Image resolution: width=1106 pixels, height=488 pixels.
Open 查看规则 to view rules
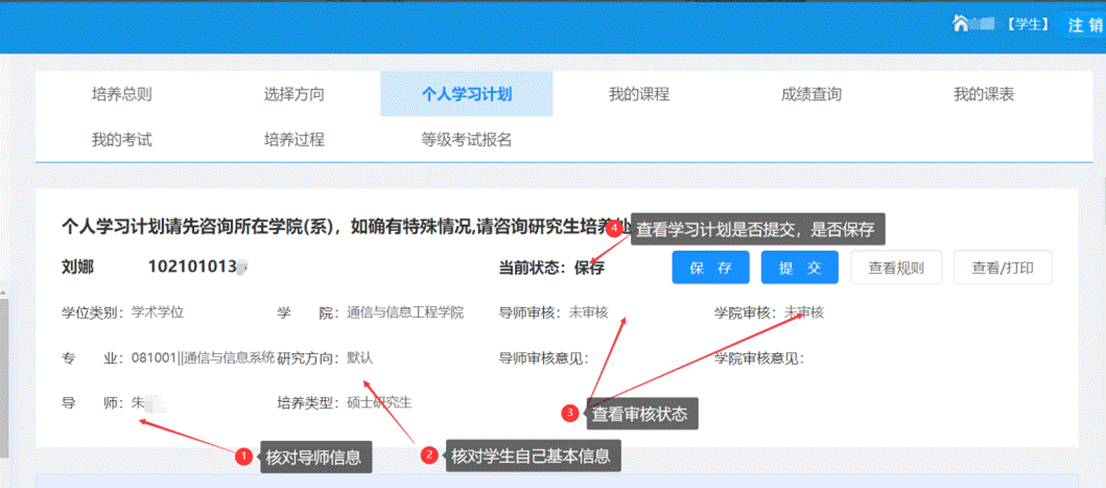coord(896,268)
